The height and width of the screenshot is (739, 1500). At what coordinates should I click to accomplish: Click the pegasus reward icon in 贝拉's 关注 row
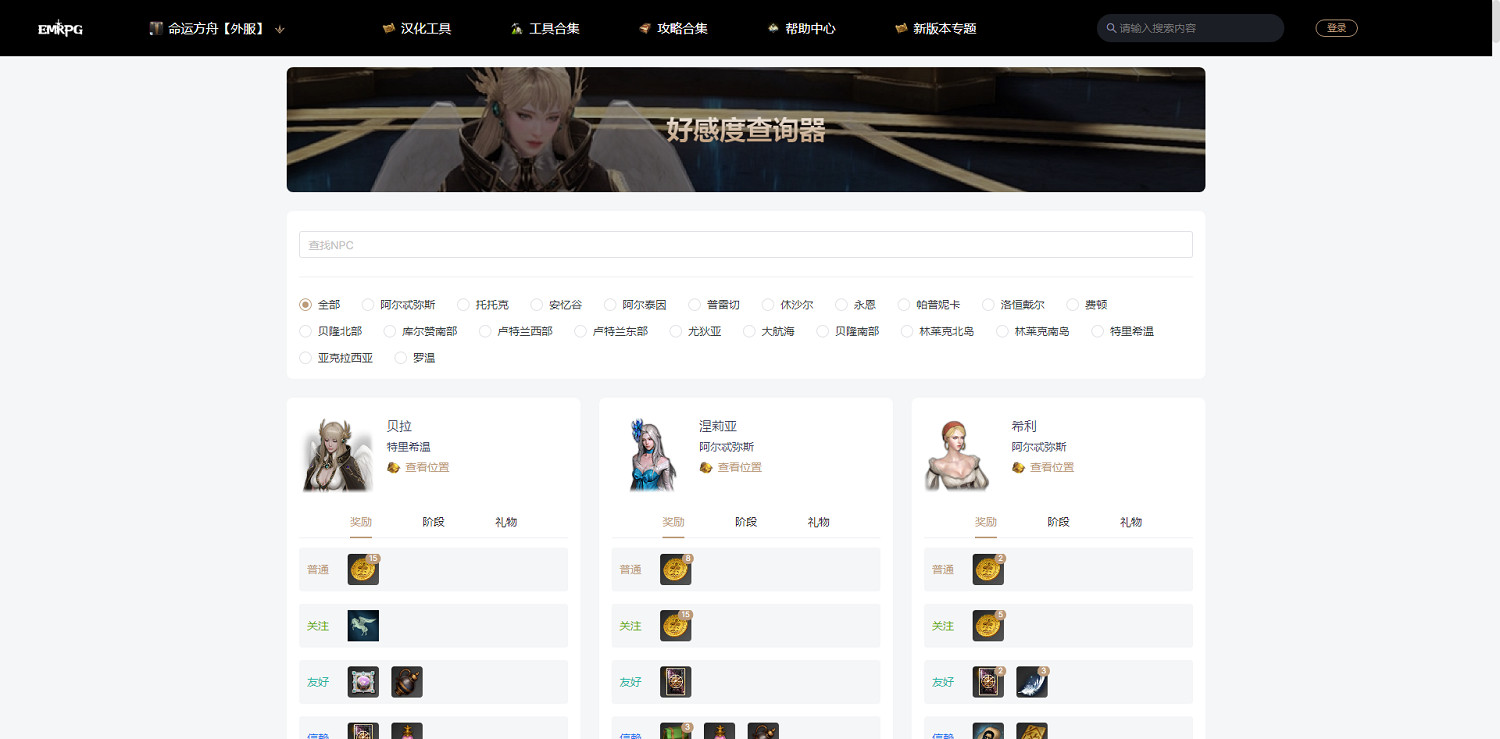click(362, 625)
